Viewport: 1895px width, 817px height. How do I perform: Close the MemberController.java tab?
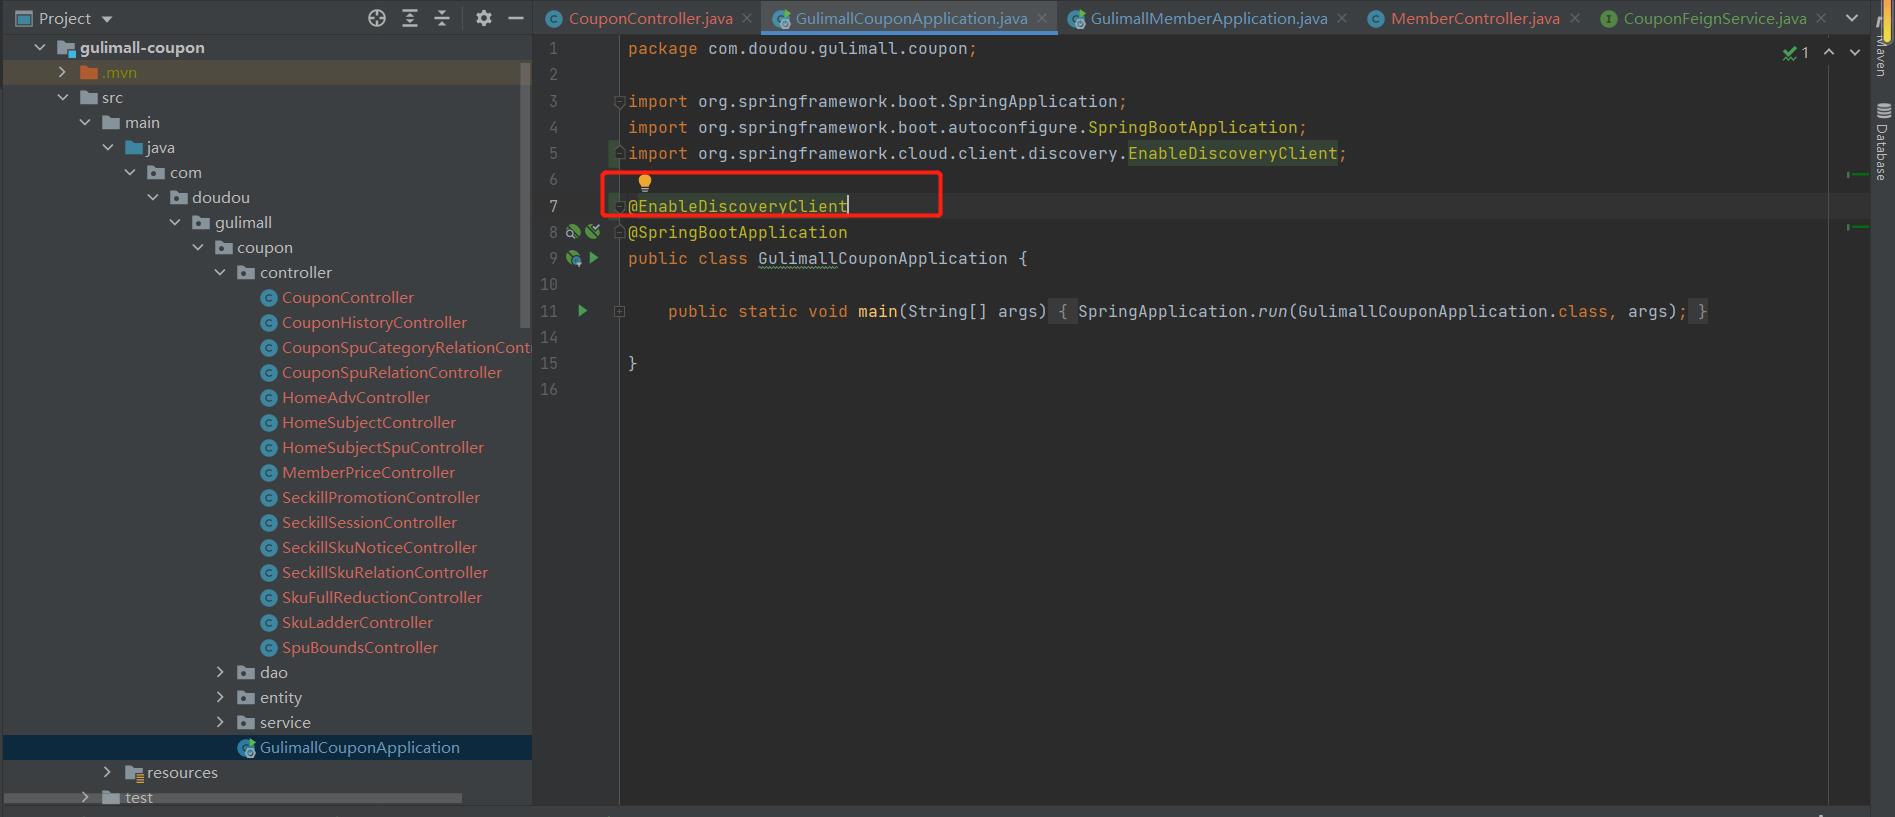point(1575,18)
